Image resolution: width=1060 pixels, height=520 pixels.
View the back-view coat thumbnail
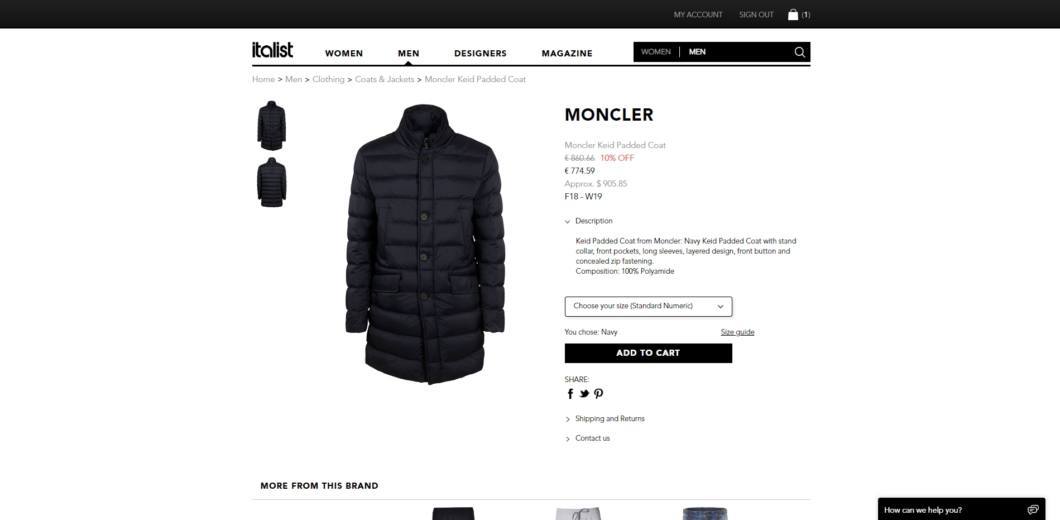click(271, 183)
